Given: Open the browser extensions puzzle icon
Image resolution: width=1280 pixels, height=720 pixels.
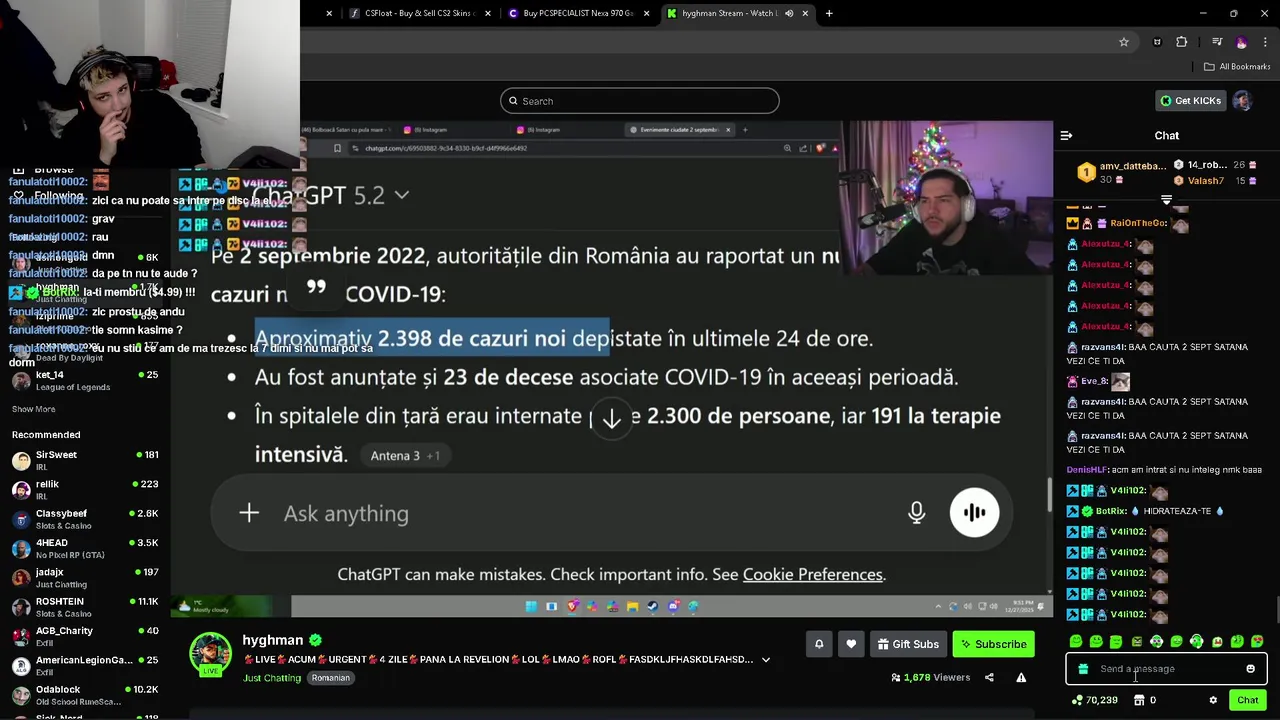Looking at the screenshot, I should 1182,42.
